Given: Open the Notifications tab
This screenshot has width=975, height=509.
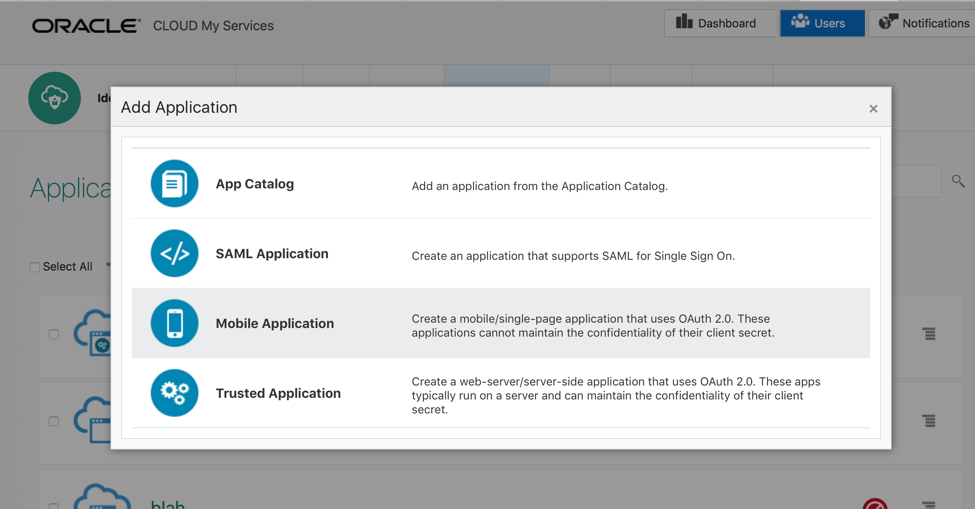Looking at the screenshot, I should pyautogui.click(x=923, y=23).
